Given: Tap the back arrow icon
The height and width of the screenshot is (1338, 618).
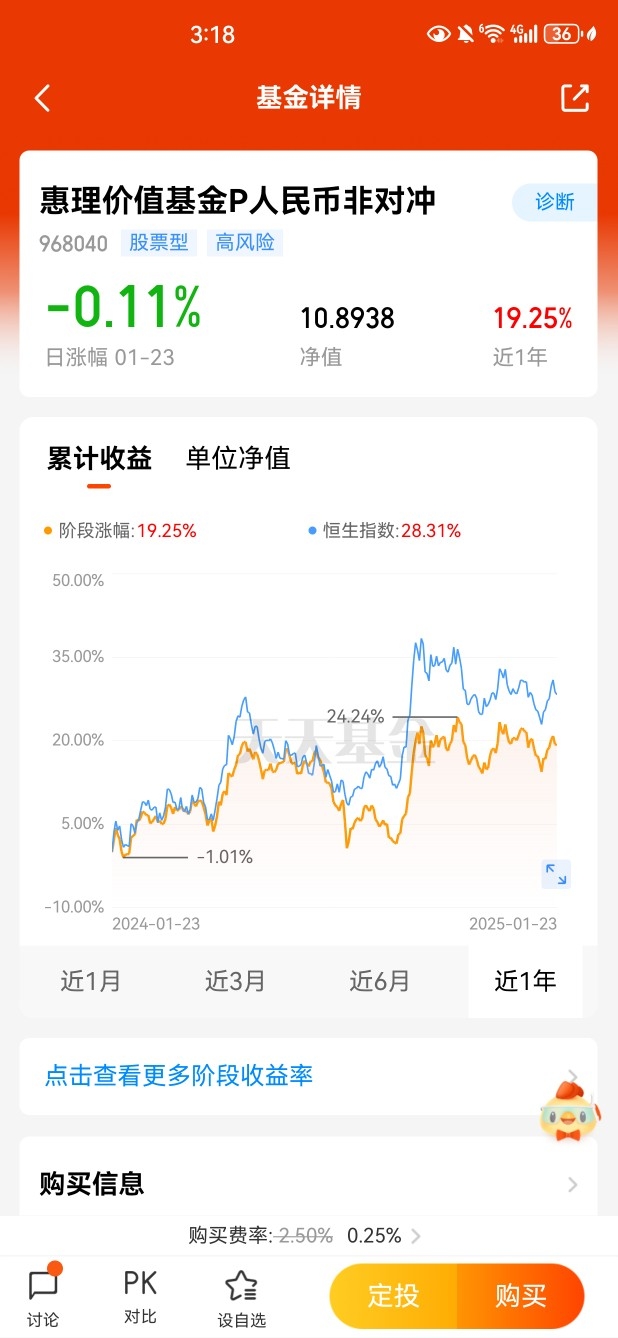Looking at the screenshot, I should click(x=42, y=98).
